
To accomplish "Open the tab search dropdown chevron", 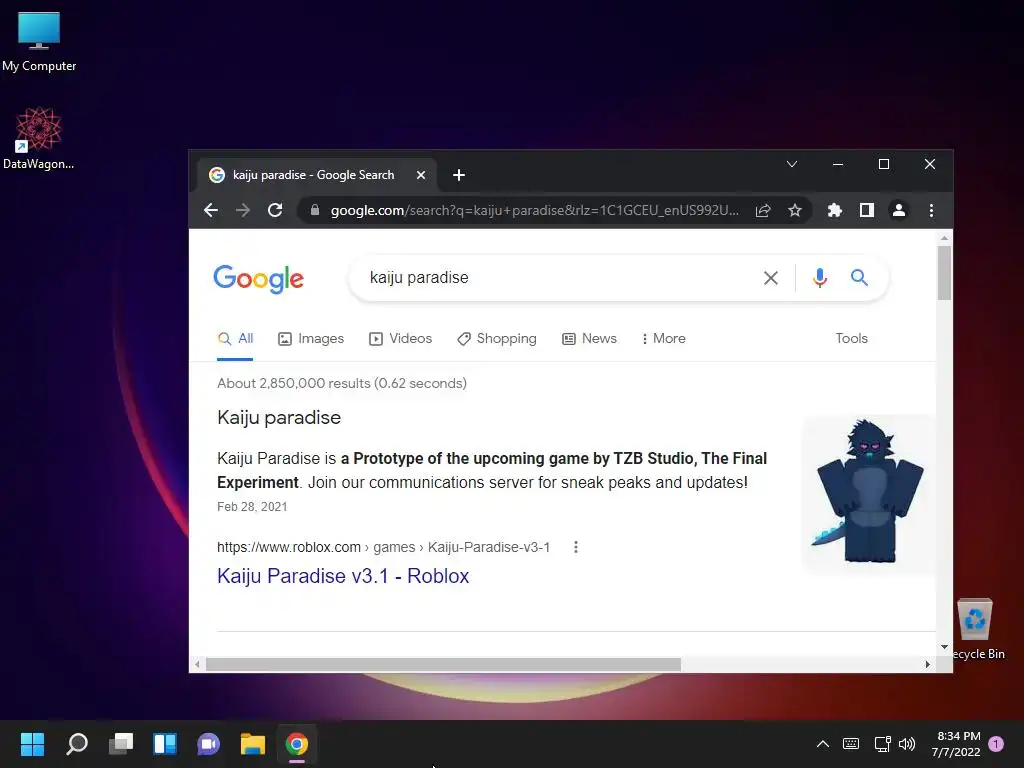I will [792, 164].
